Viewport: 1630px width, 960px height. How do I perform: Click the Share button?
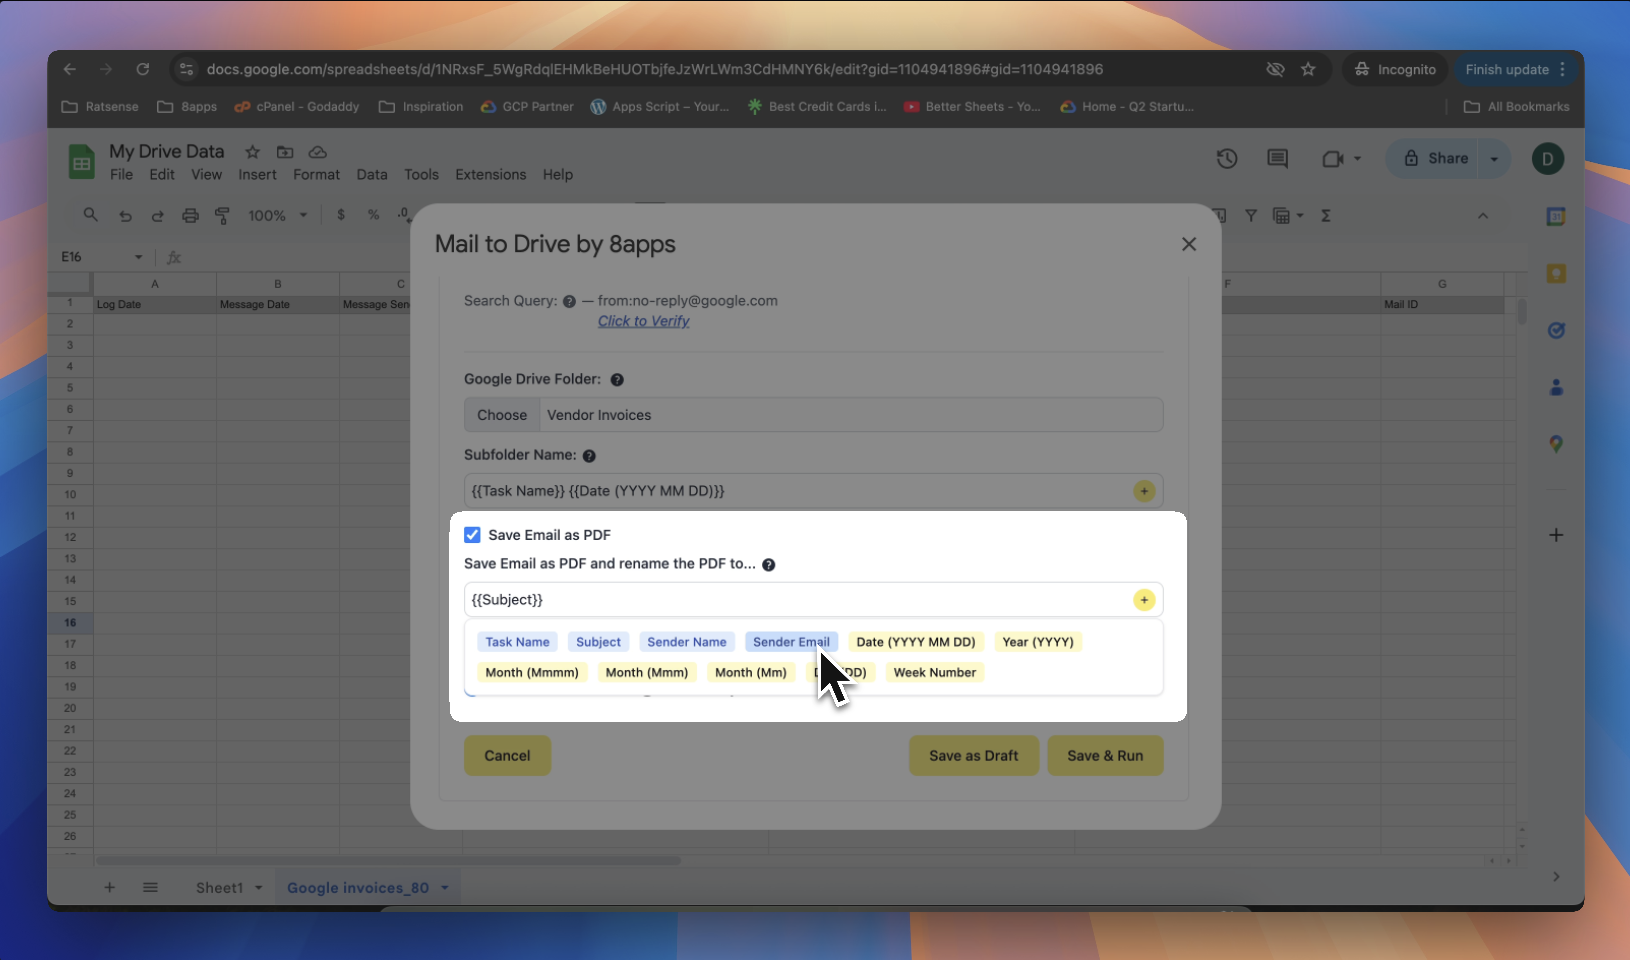(1436, 159)
